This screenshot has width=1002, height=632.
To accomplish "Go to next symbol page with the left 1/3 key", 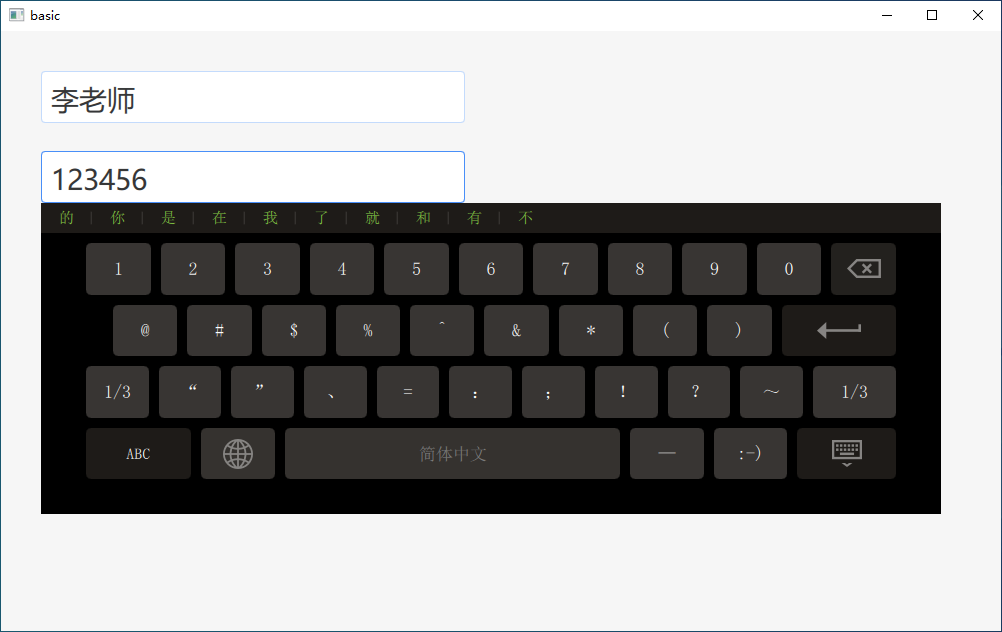I will [x=118, y=392].
